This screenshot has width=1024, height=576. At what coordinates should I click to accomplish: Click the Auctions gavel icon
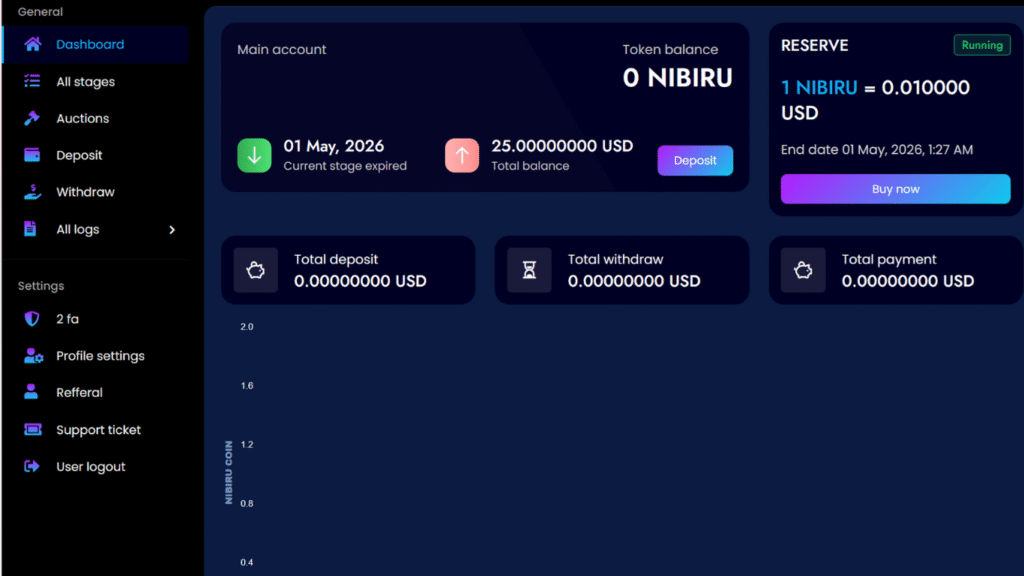pyautogui.click(x=33, y=118)
